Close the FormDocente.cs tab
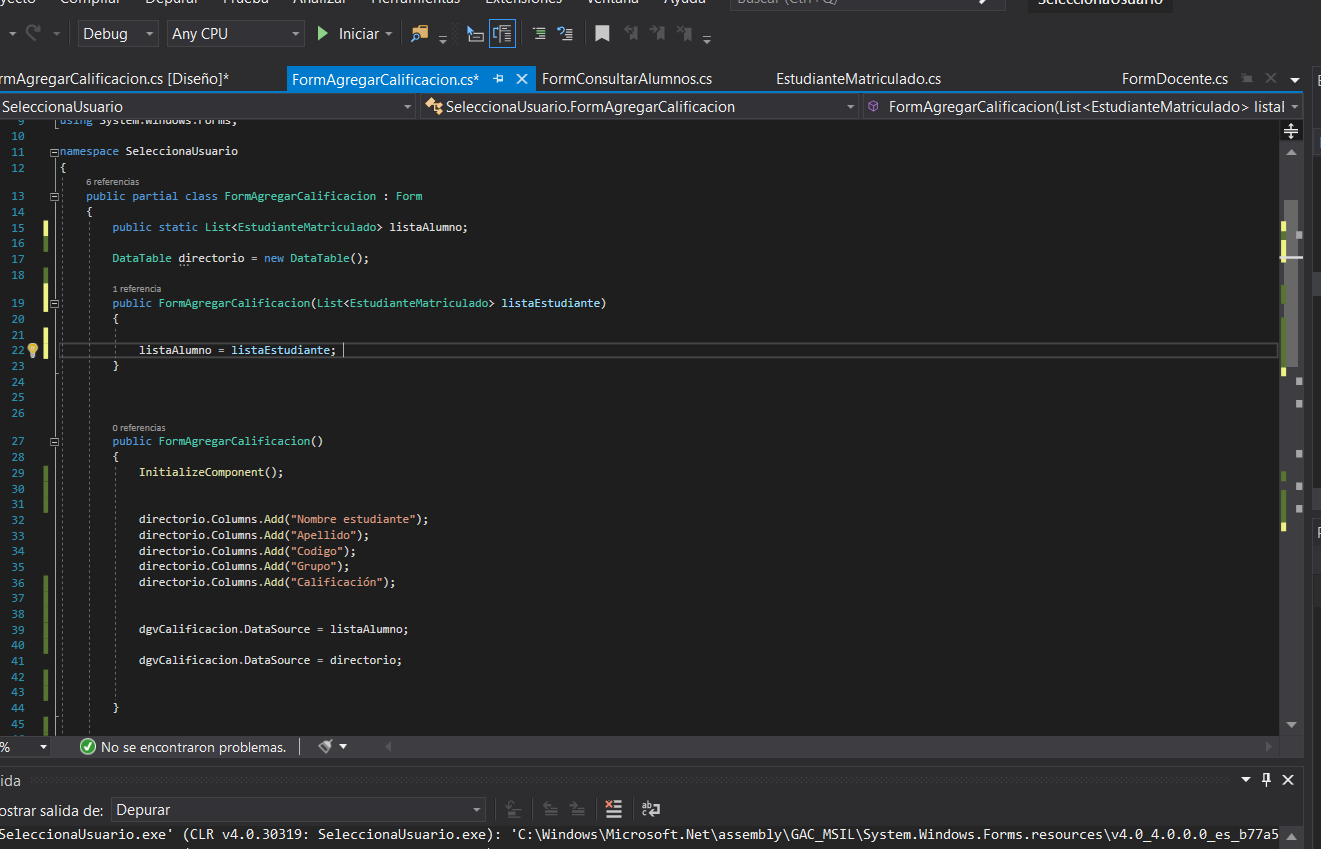1321x849 pixels. pos(1271,79)
